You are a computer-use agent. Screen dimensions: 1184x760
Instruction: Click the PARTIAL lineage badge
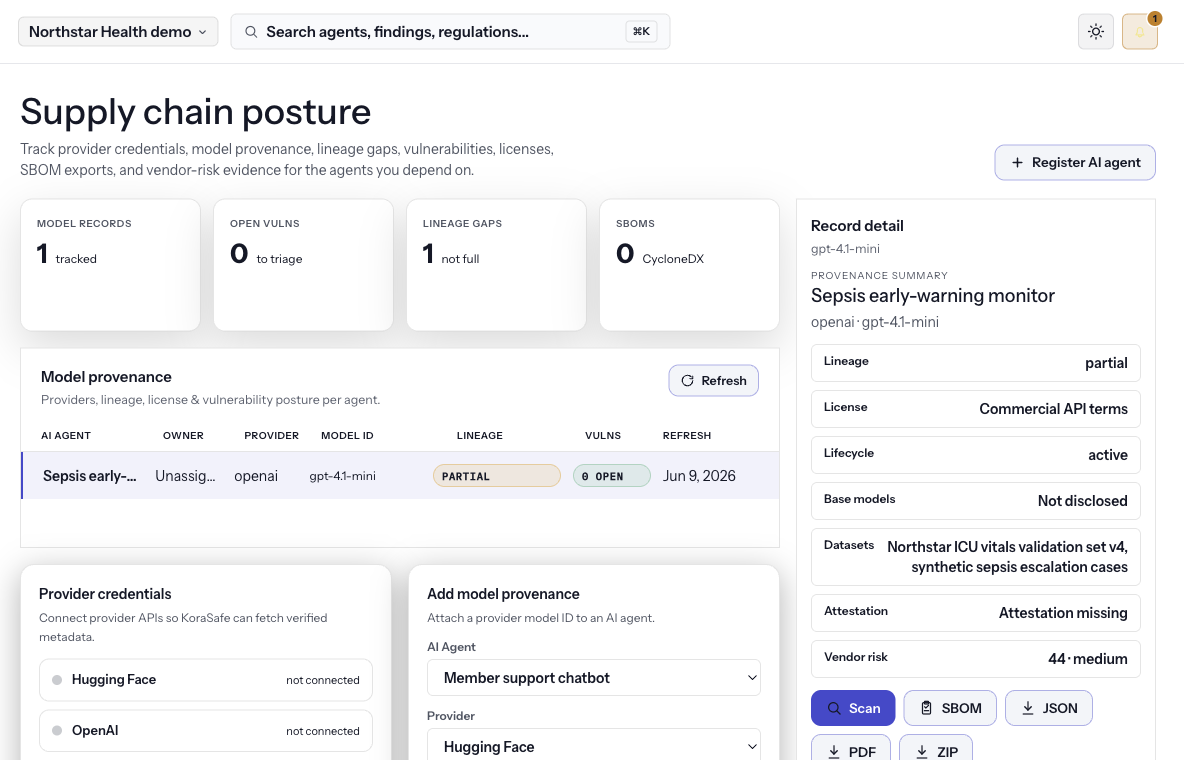click(496, 476)
